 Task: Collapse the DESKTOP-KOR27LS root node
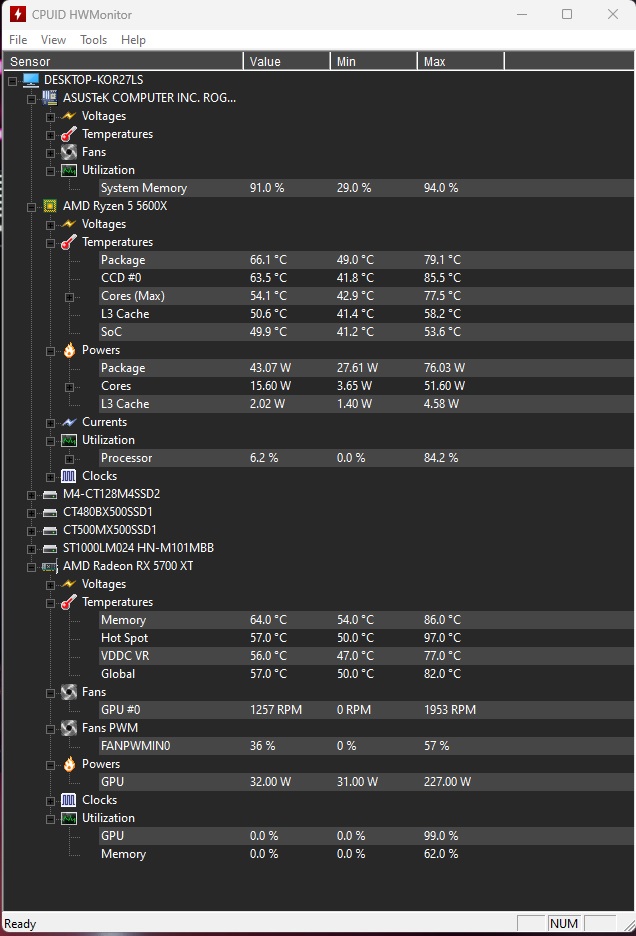point(13,81)
